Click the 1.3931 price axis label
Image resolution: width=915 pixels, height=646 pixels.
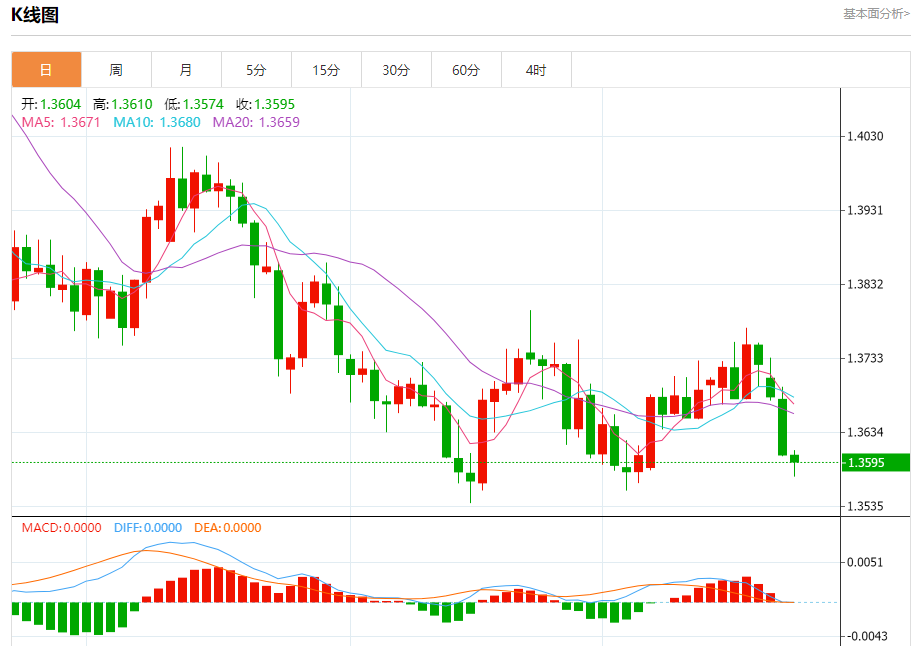(x=865, y=210)
